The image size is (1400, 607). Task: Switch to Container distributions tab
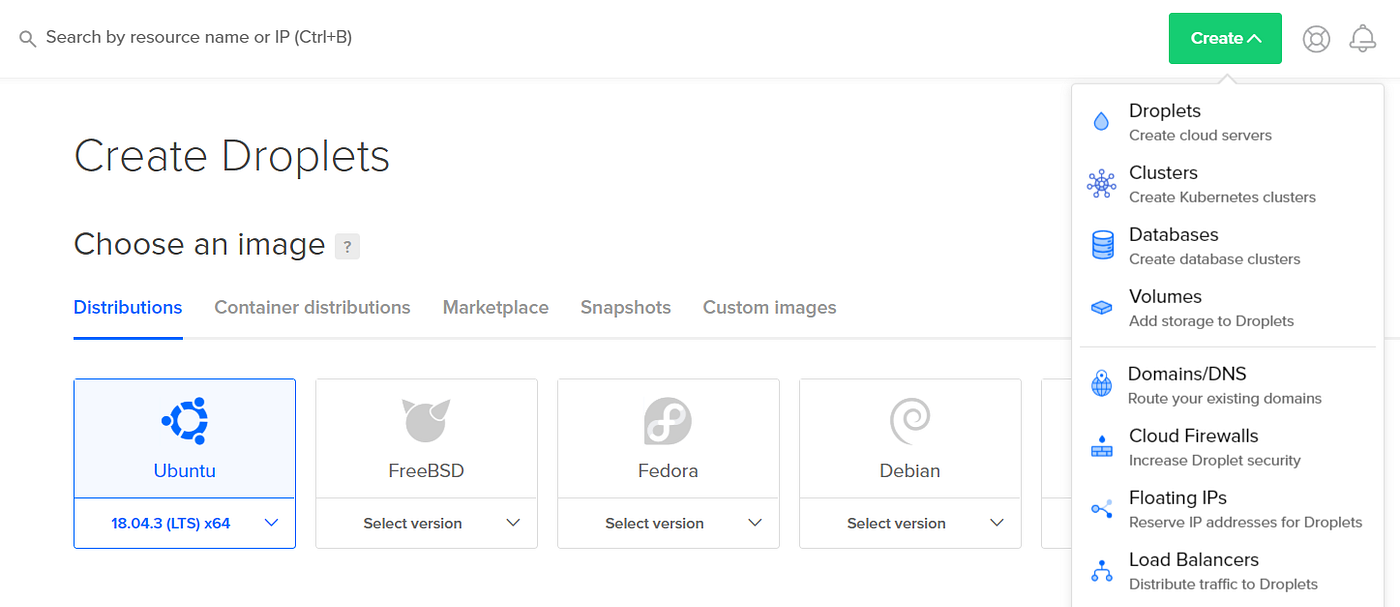312,308
